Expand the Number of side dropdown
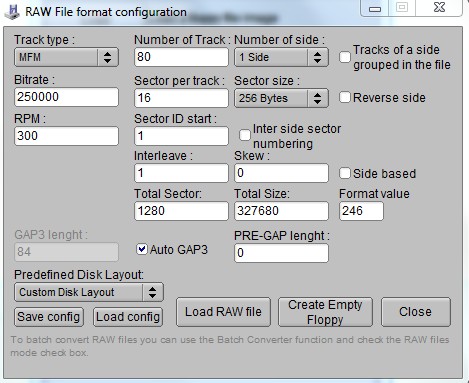The image size is (469, 383). tap(281, 57)
